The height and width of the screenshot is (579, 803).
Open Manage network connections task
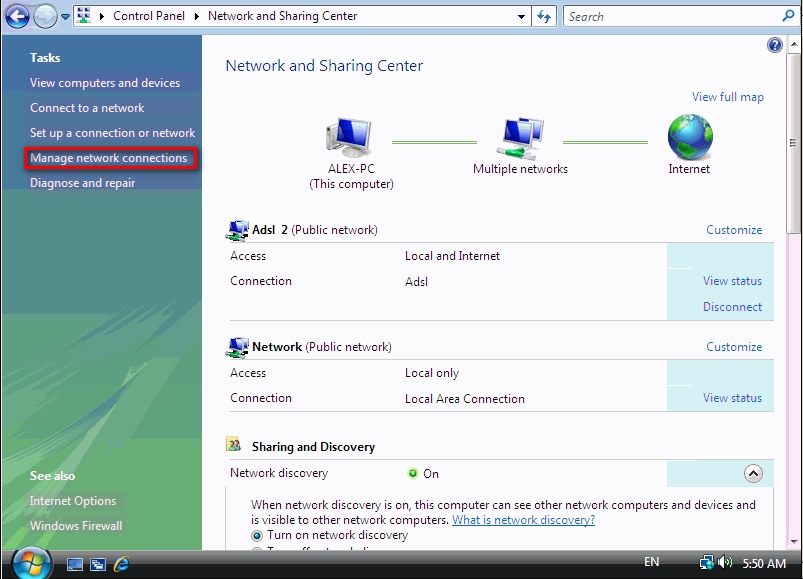(x=108, y=158)
